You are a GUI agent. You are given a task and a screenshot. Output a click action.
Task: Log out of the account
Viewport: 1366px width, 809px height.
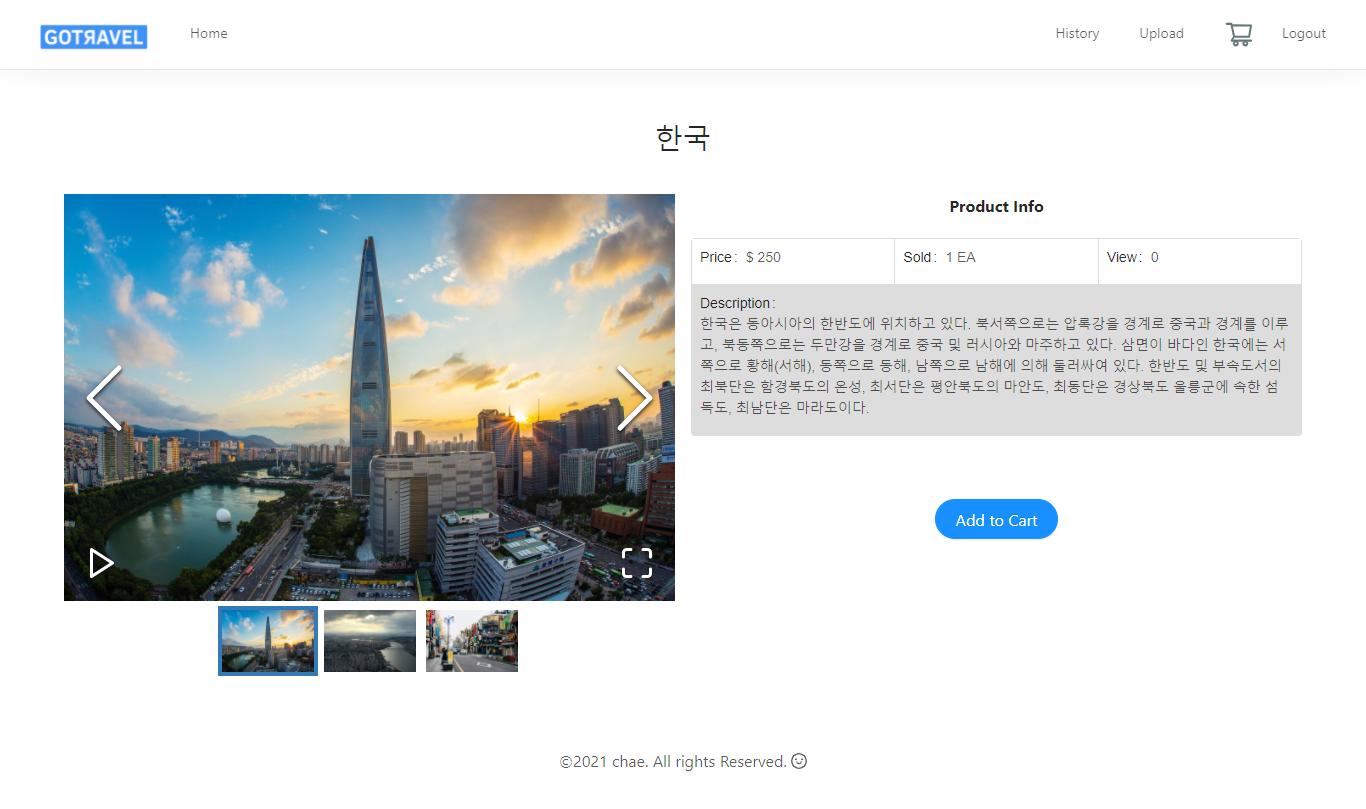1303,33
